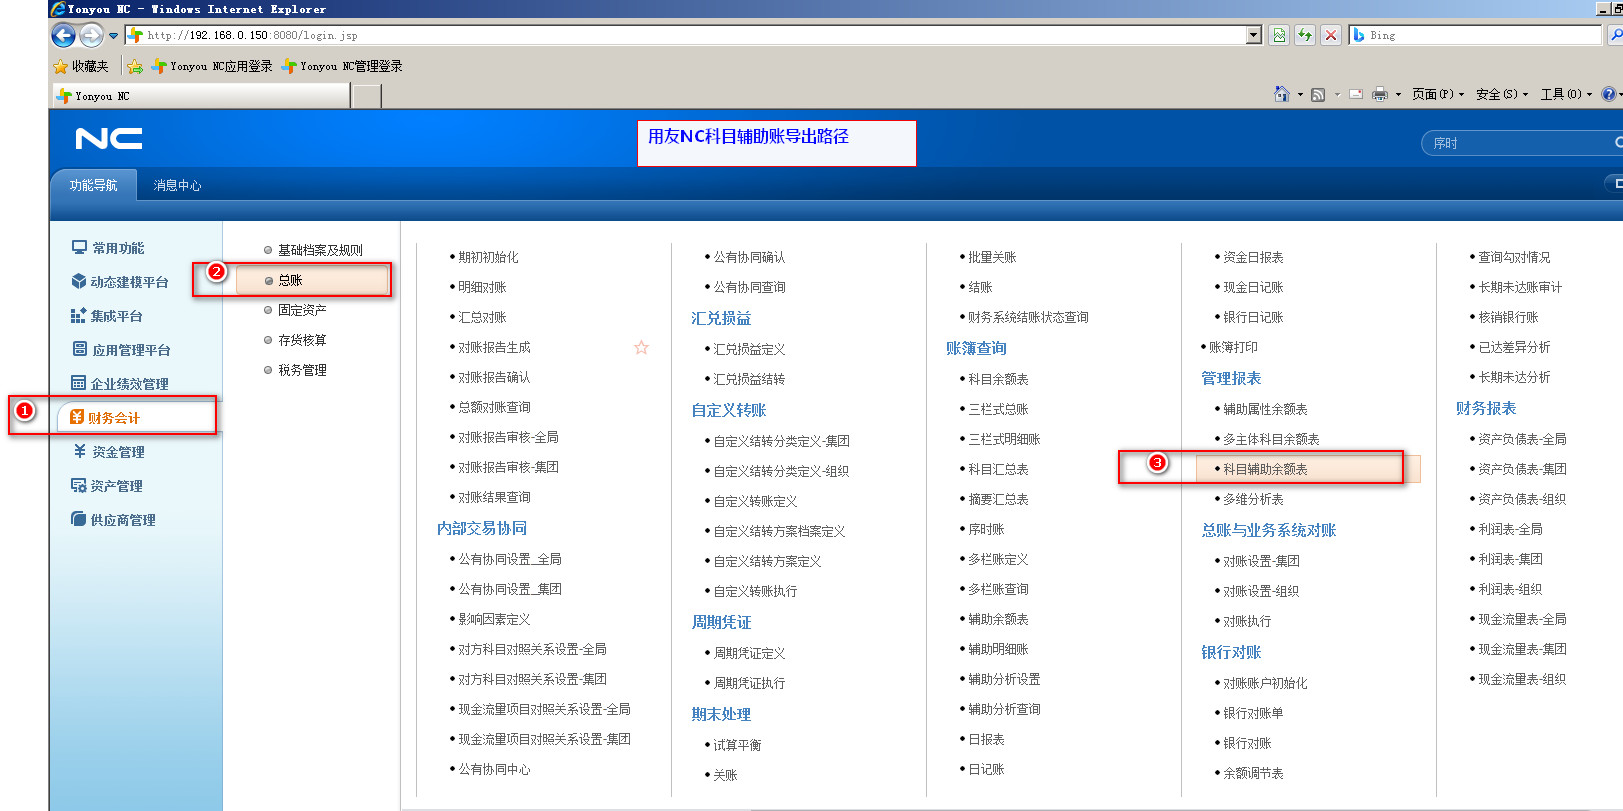Click the browser Back arrow button
The height and width of the screenshot is (811, 1623).
click(63, 36)
